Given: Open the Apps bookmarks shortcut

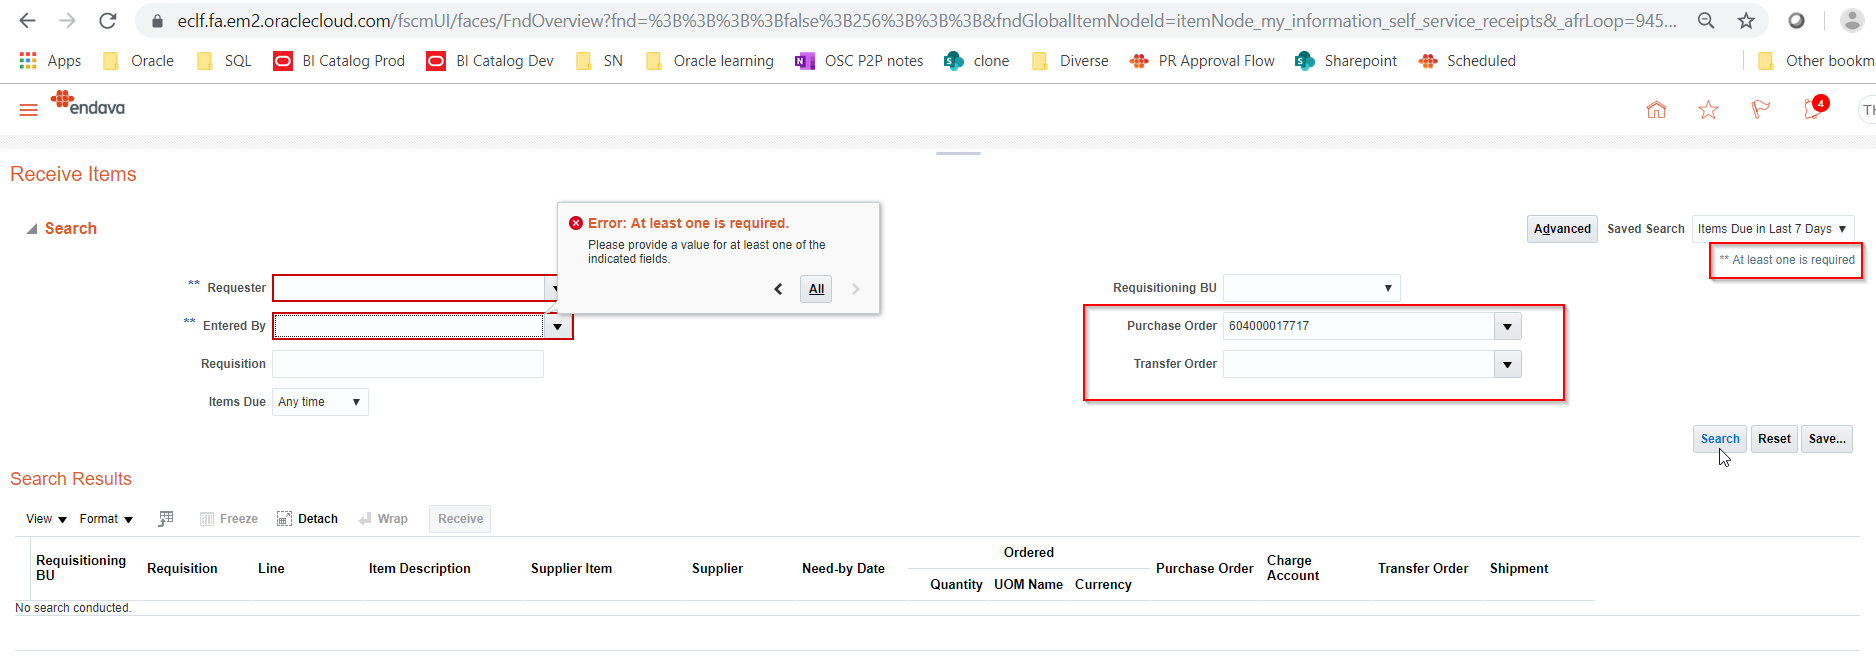Looking at the screenshot, I should coord(50,61).
